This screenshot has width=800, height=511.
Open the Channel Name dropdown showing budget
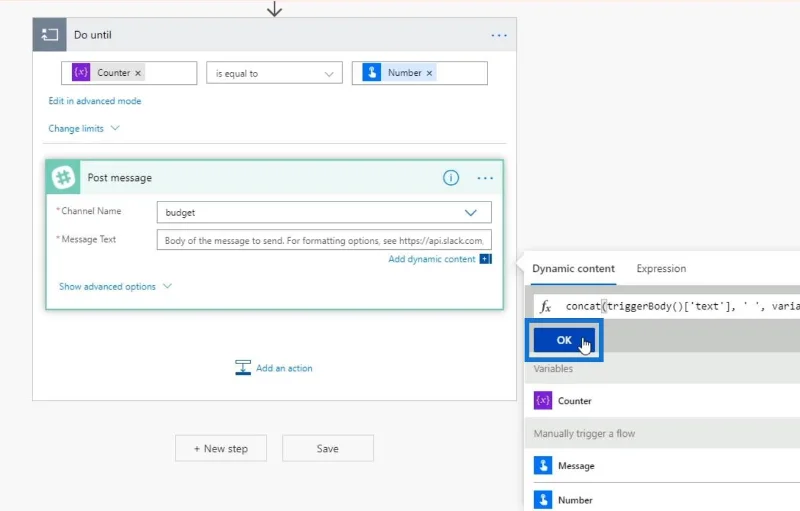coord(324,212)
